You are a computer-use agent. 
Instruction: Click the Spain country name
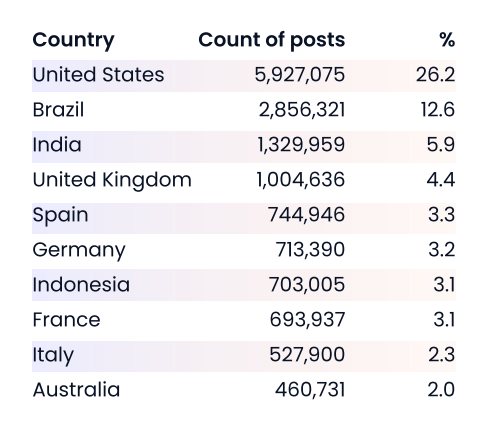(61, 215)
